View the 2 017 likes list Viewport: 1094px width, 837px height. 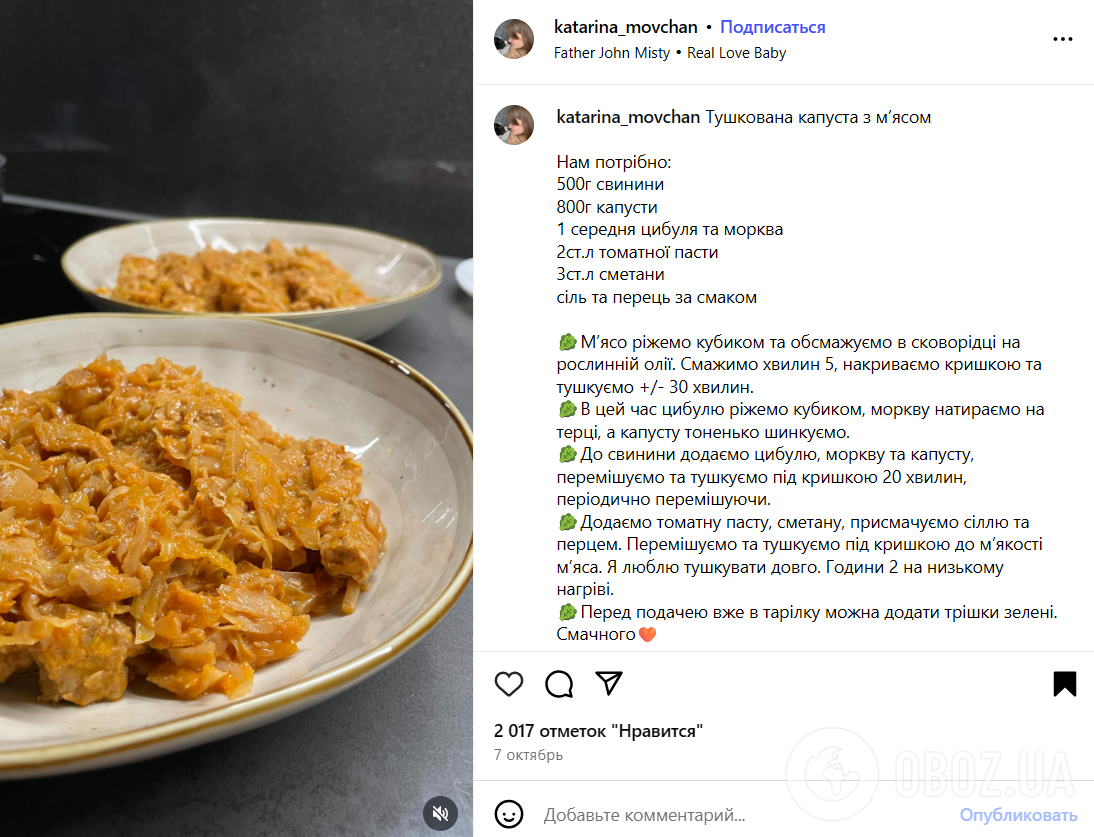click(598, 731)
